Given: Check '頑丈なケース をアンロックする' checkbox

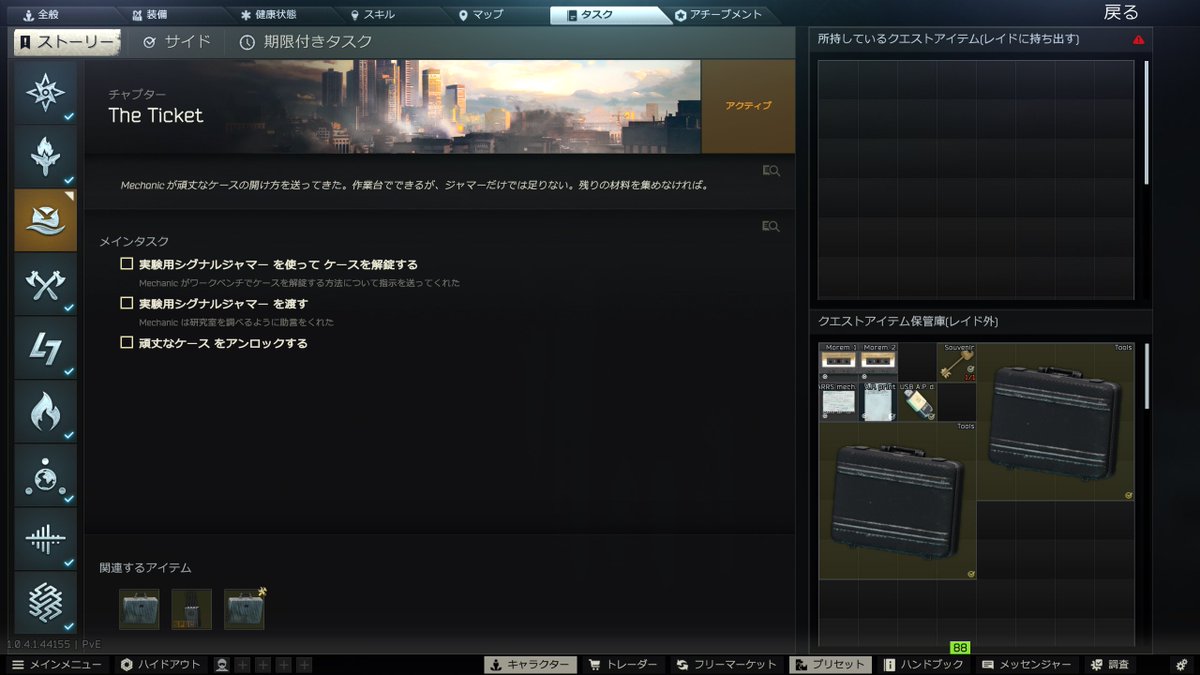Looking at the screenshot, I should tap(127, 342).
